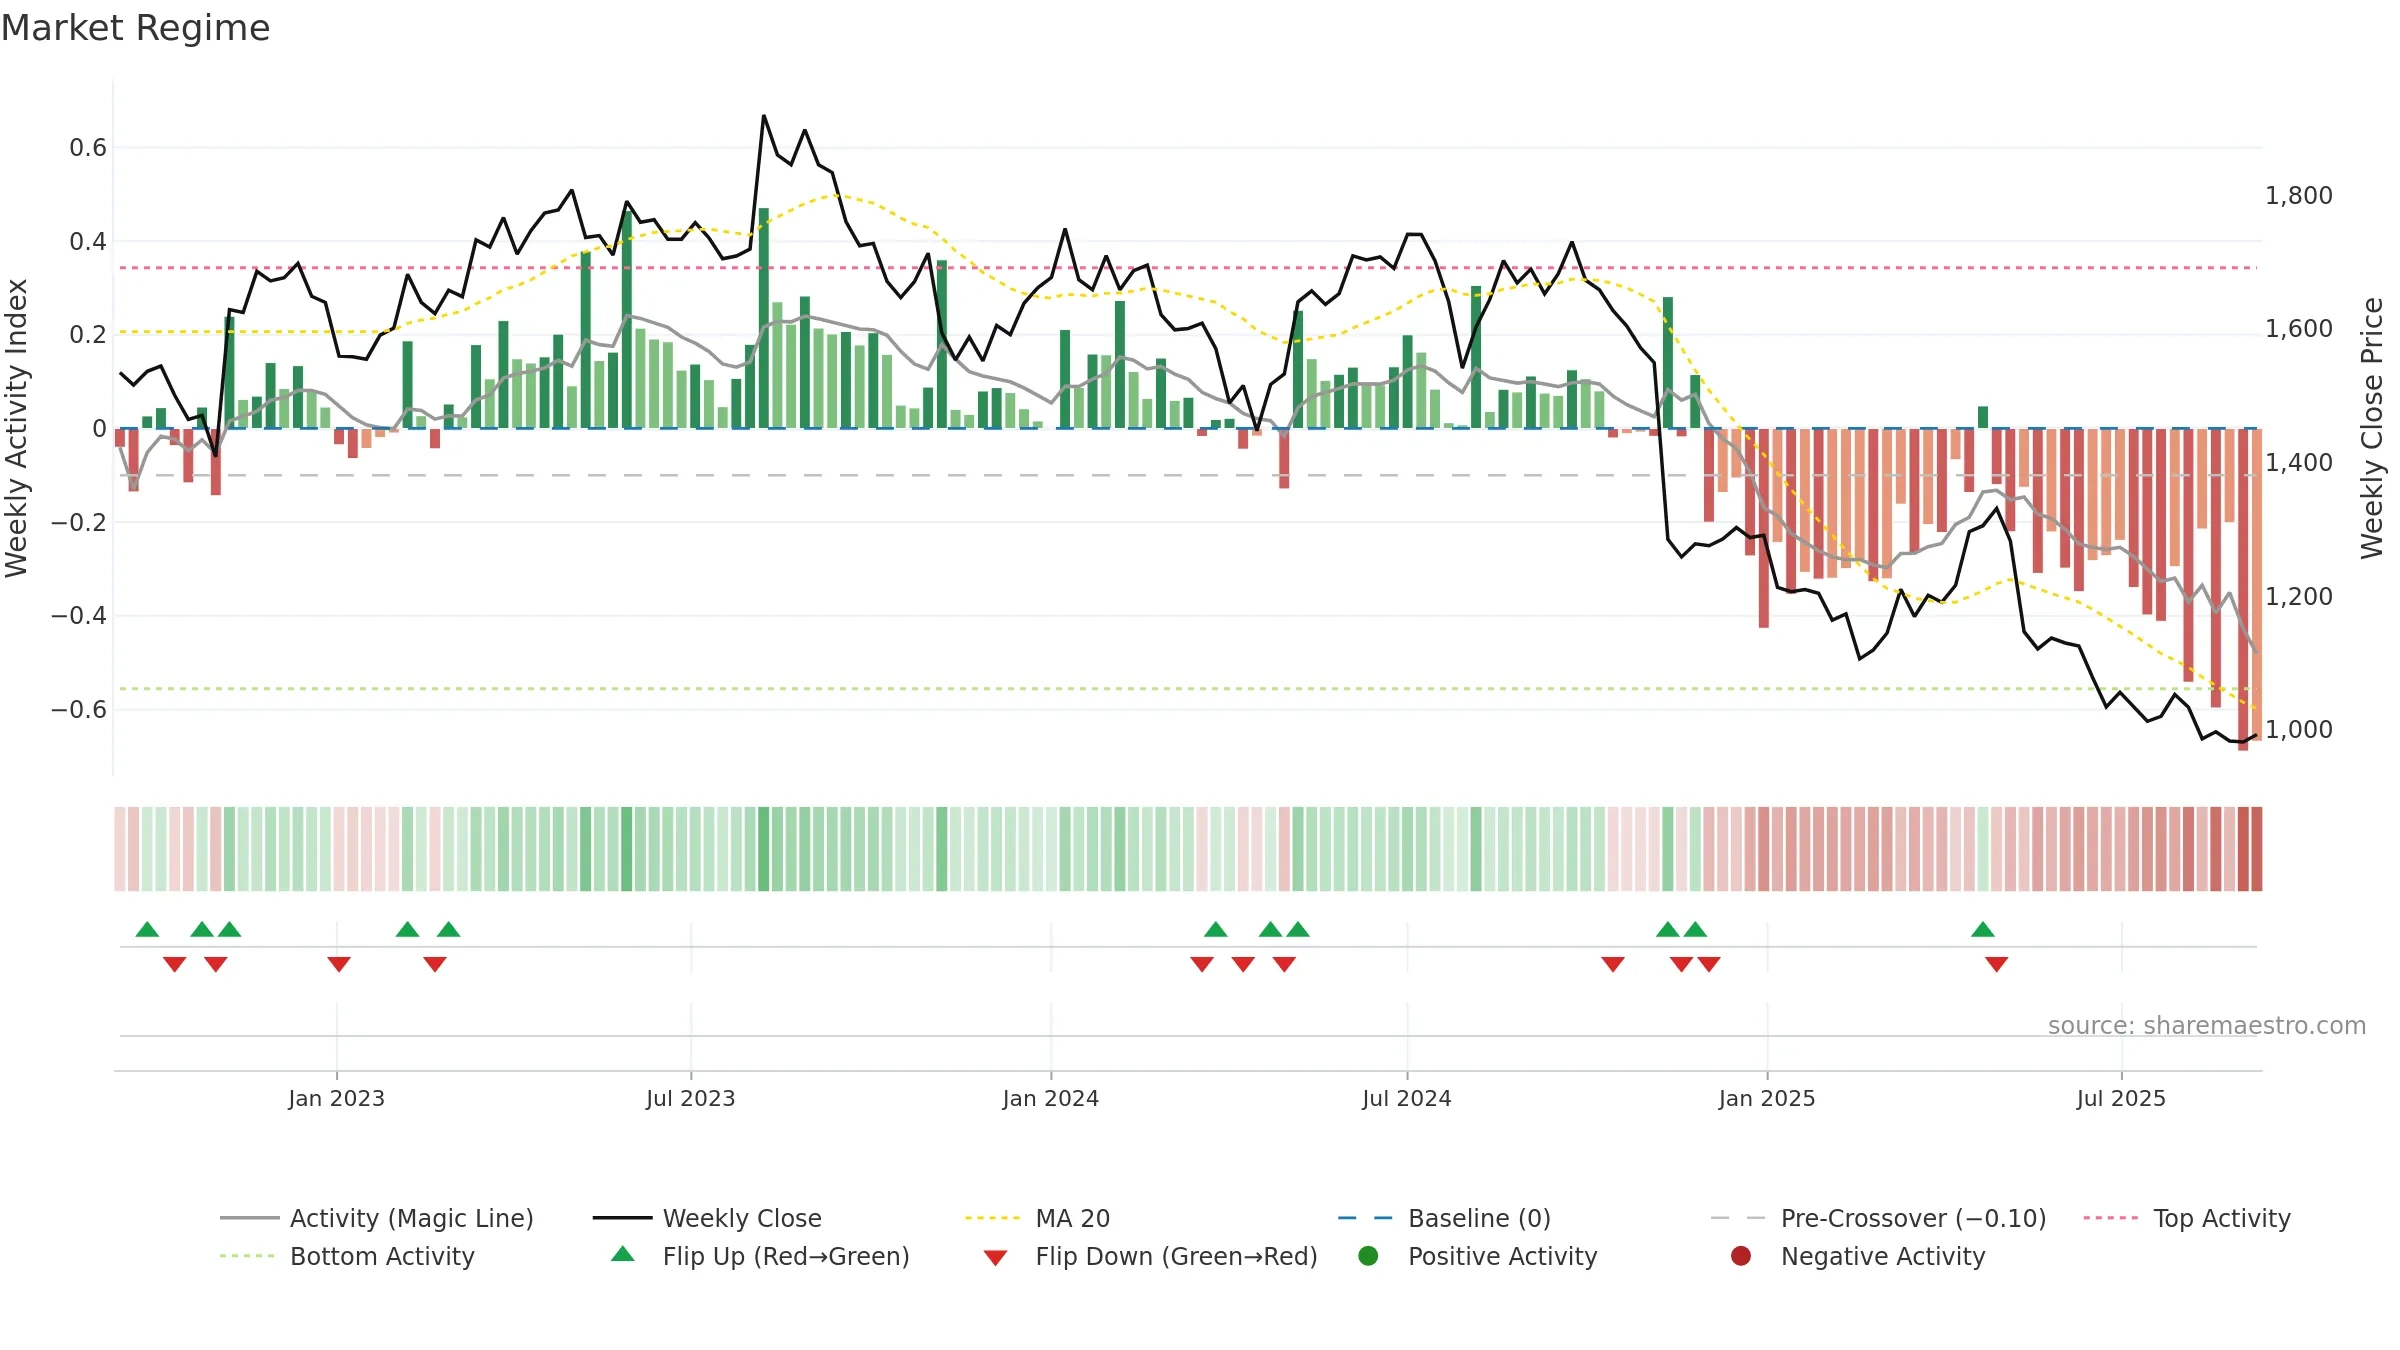Image resolution: width=2400 pixels, height=1350 pixels.
Task: Click the 1,600 price axis tick
Action: [x=2299, y=328]
